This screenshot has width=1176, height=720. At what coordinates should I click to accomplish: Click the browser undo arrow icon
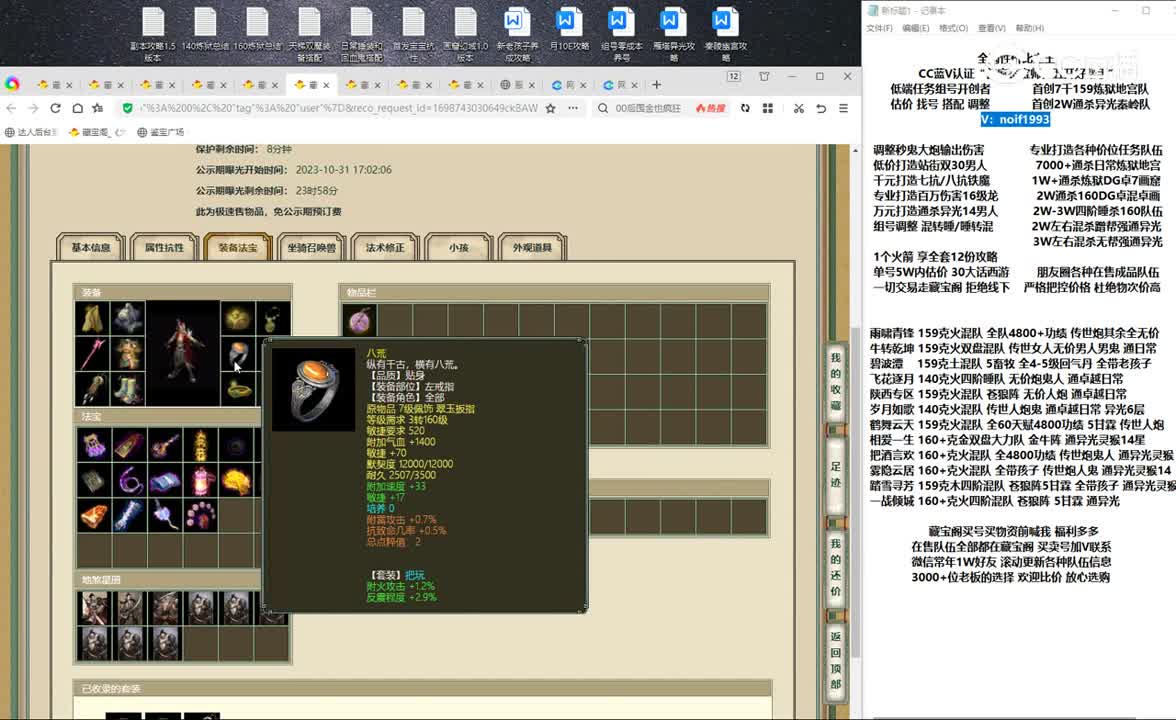[x=821, y=108]
